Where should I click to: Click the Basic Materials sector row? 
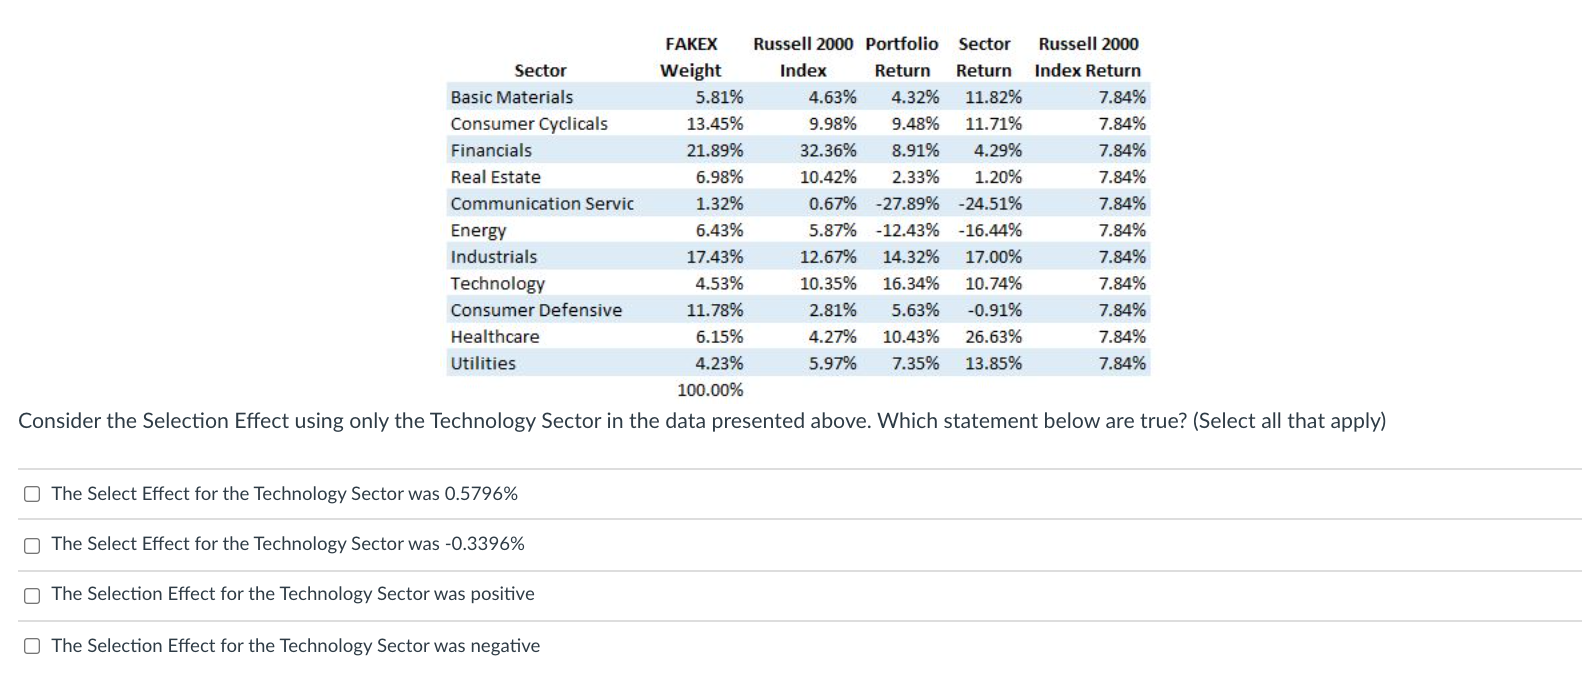512,97
